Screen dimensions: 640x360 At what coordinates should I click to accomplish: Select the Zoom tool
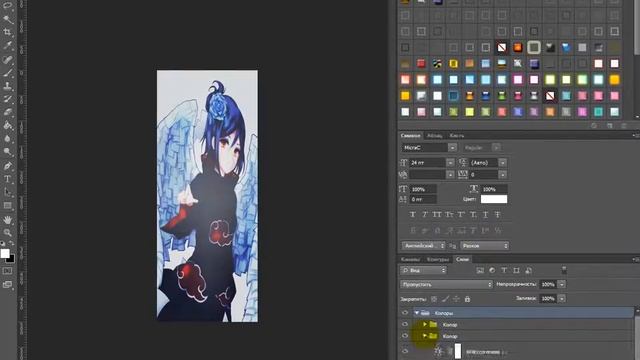click(7, 232)
